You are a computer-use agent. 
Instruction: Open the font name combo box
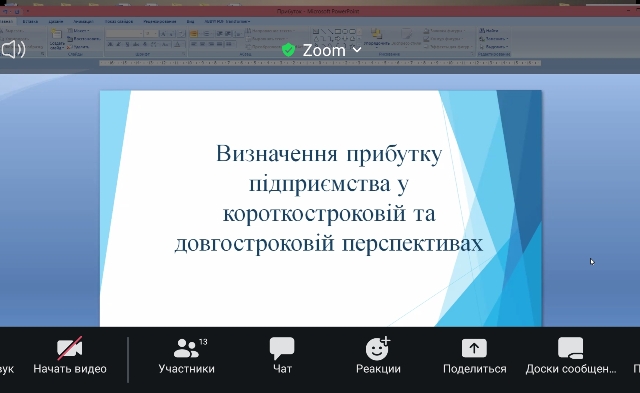[x=124, y=33]
